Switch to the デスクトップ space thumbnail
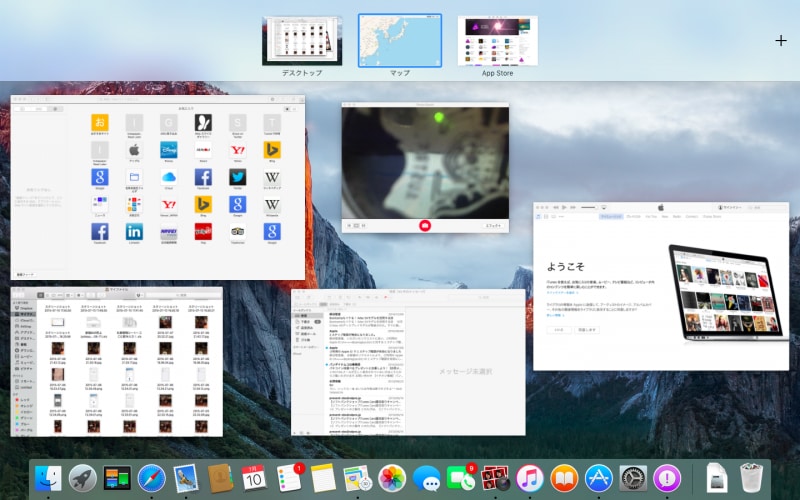800x500 pixels. tap(302, 40)
